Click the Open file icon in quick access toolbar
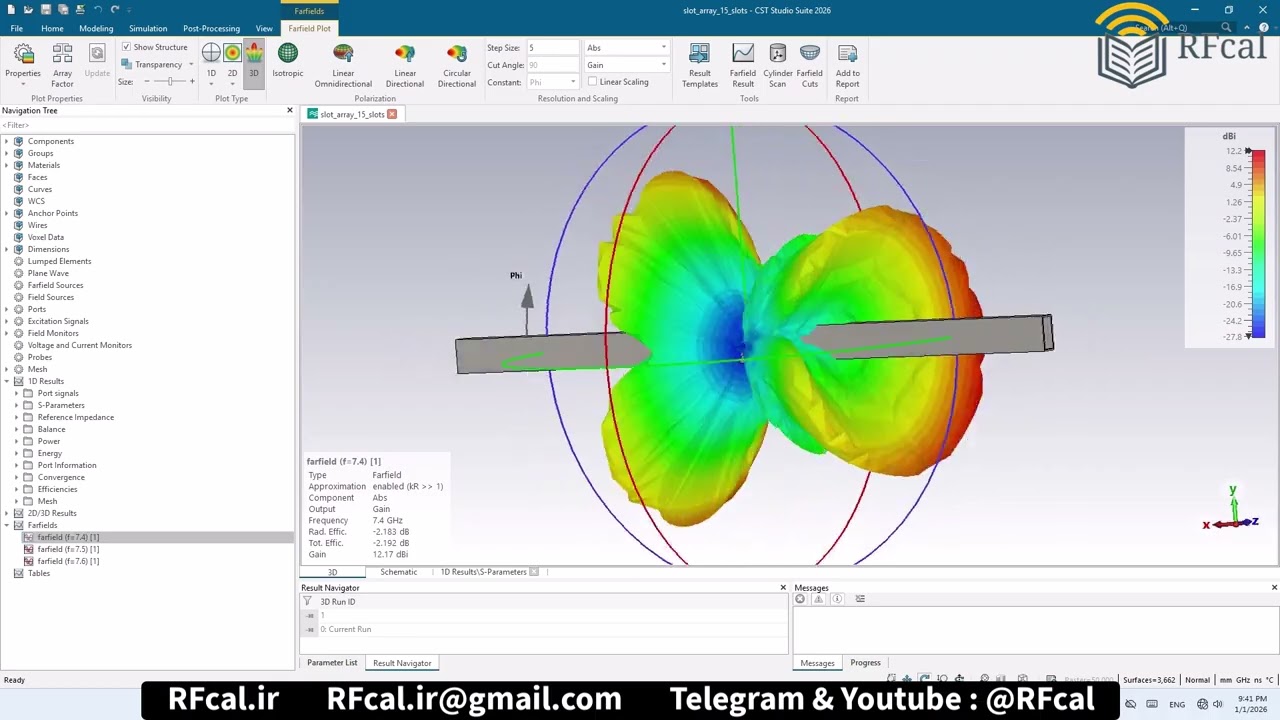 (28, 10)
